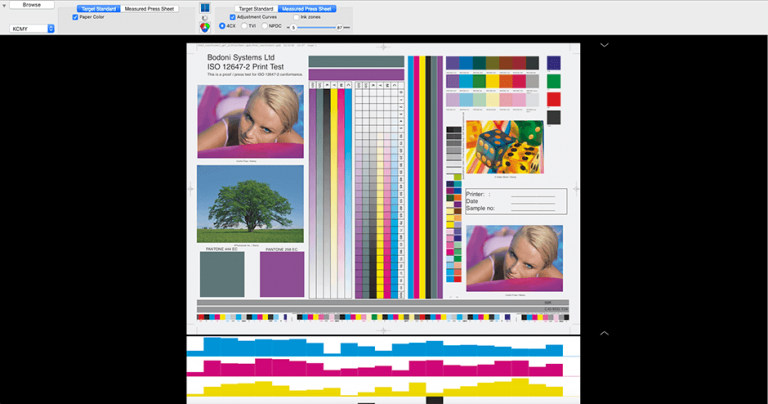
Task: Switch to left Measured Press Sheet tab
Action: pos(145,8)
